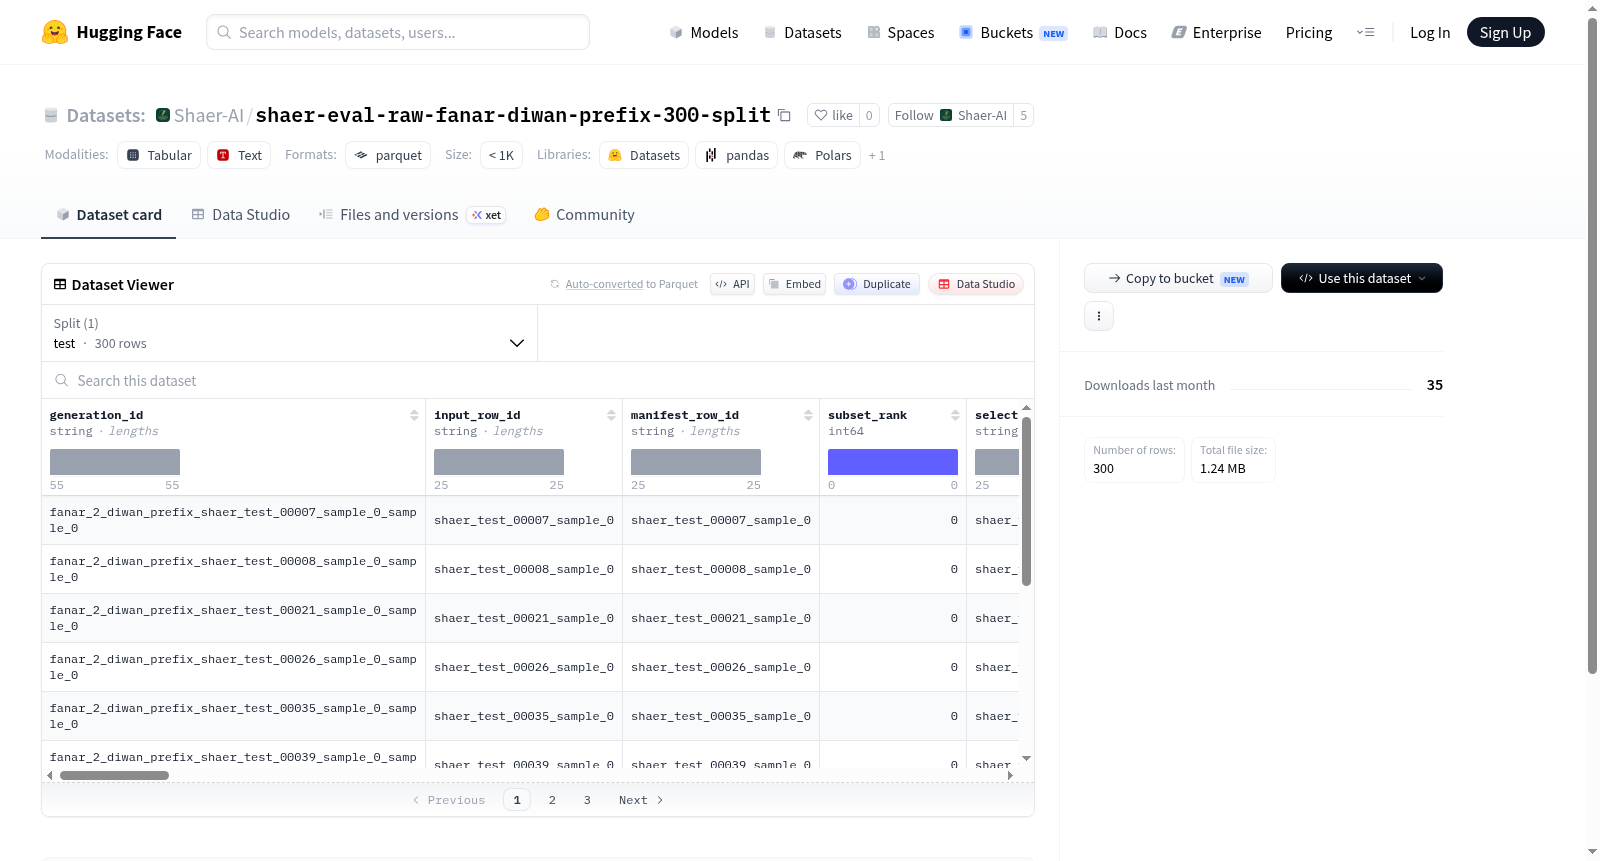The width and height of the screenshot is (1600, 861).
Task: Click the Log In link
Action: tap(1430, 32)
